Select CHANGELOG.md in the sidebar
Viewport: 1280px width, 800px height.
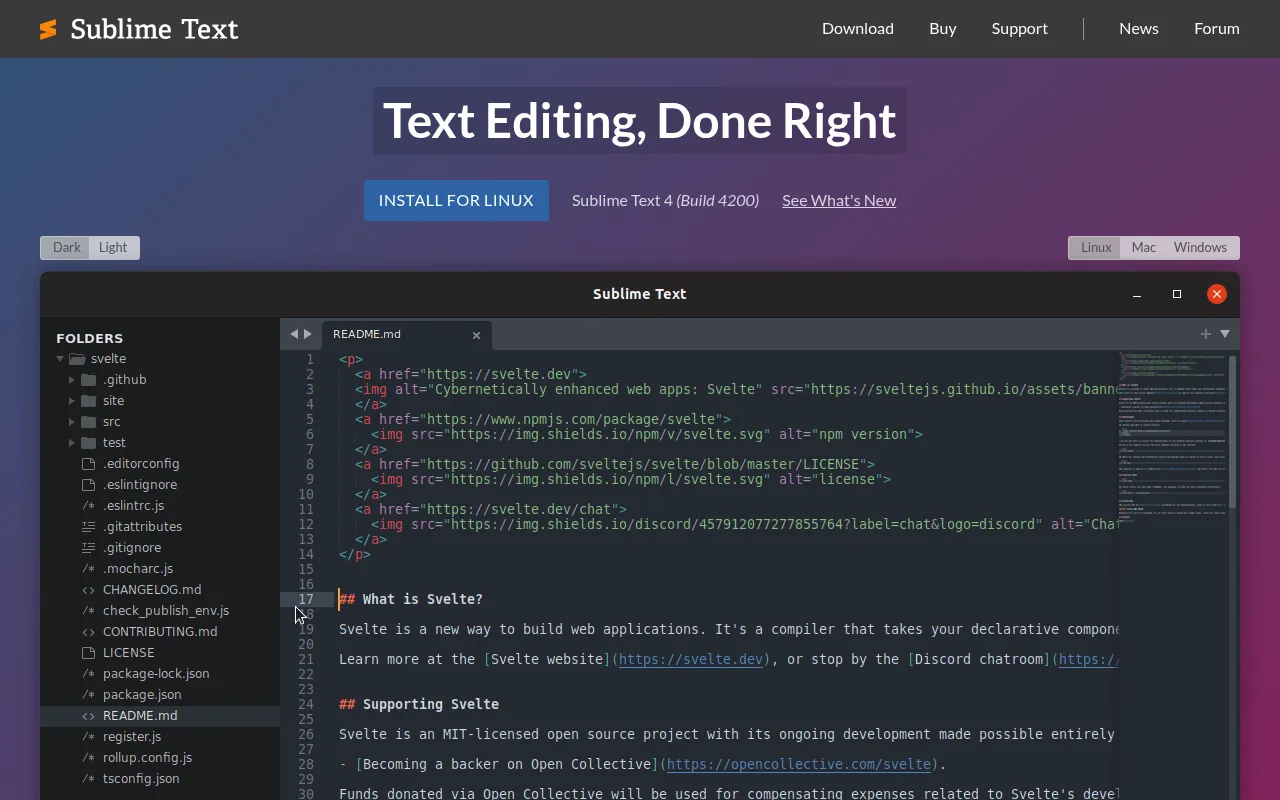160,590
